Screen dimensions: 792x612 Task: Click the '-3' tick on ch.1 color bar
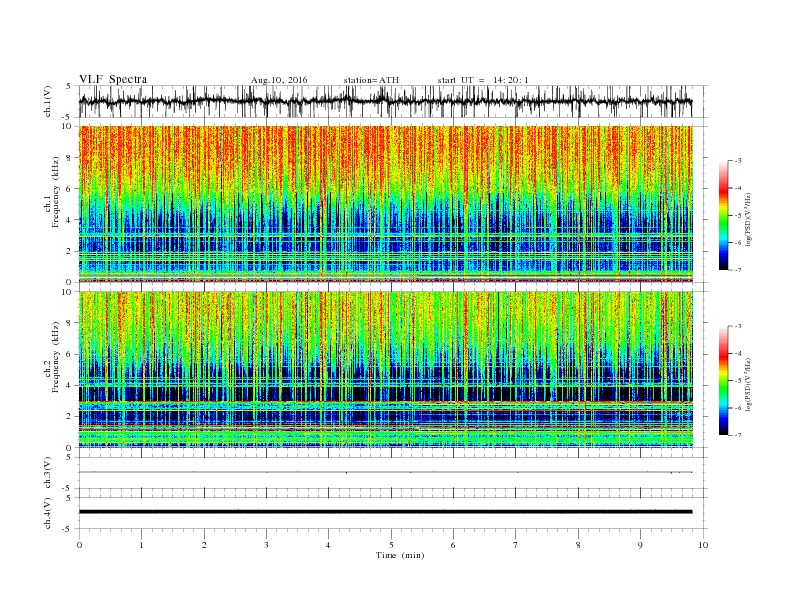pyautogui.click(x=738, y=161)
